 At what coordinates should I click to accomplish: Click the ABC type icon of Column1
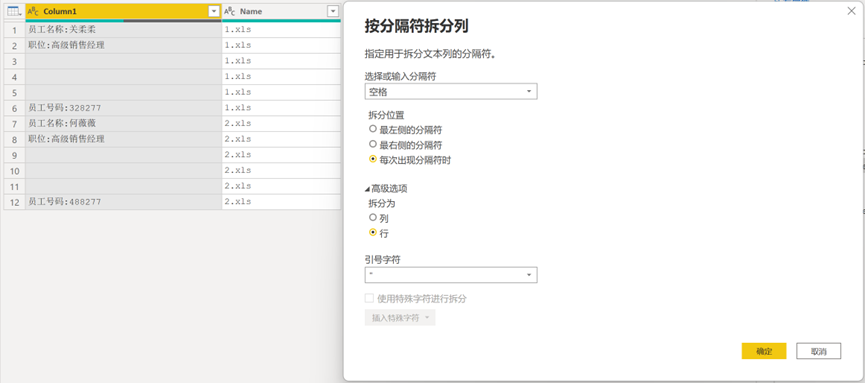tap(33, 12)
